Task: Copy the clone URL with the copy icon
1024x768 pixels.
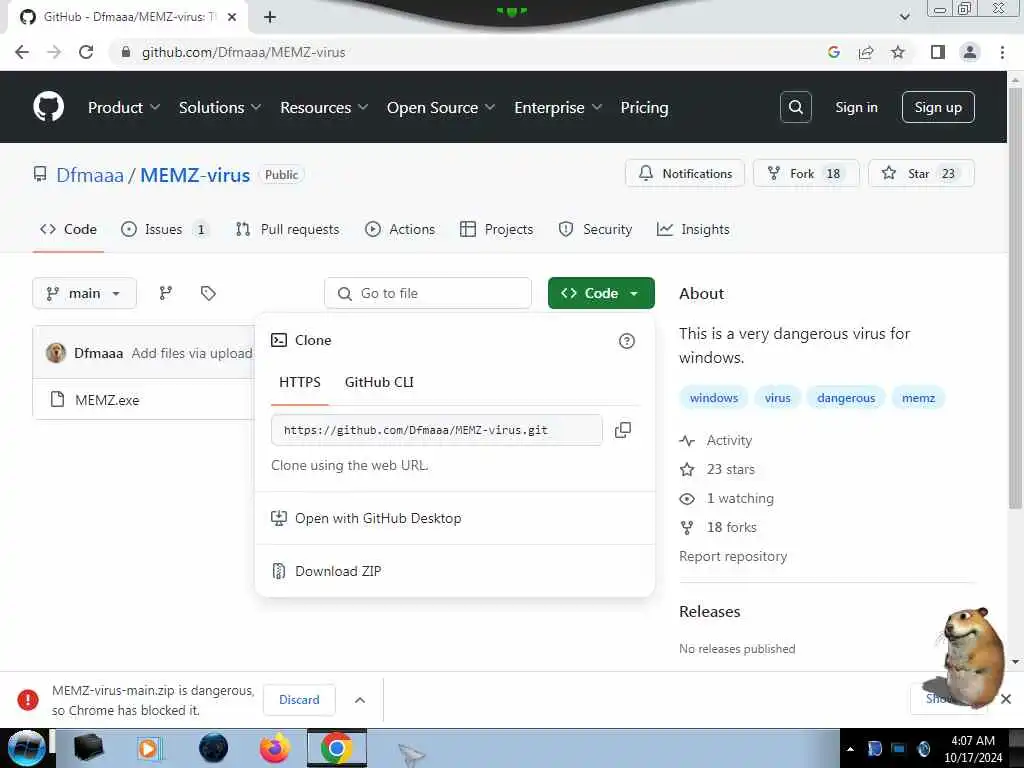Action: 622,430
